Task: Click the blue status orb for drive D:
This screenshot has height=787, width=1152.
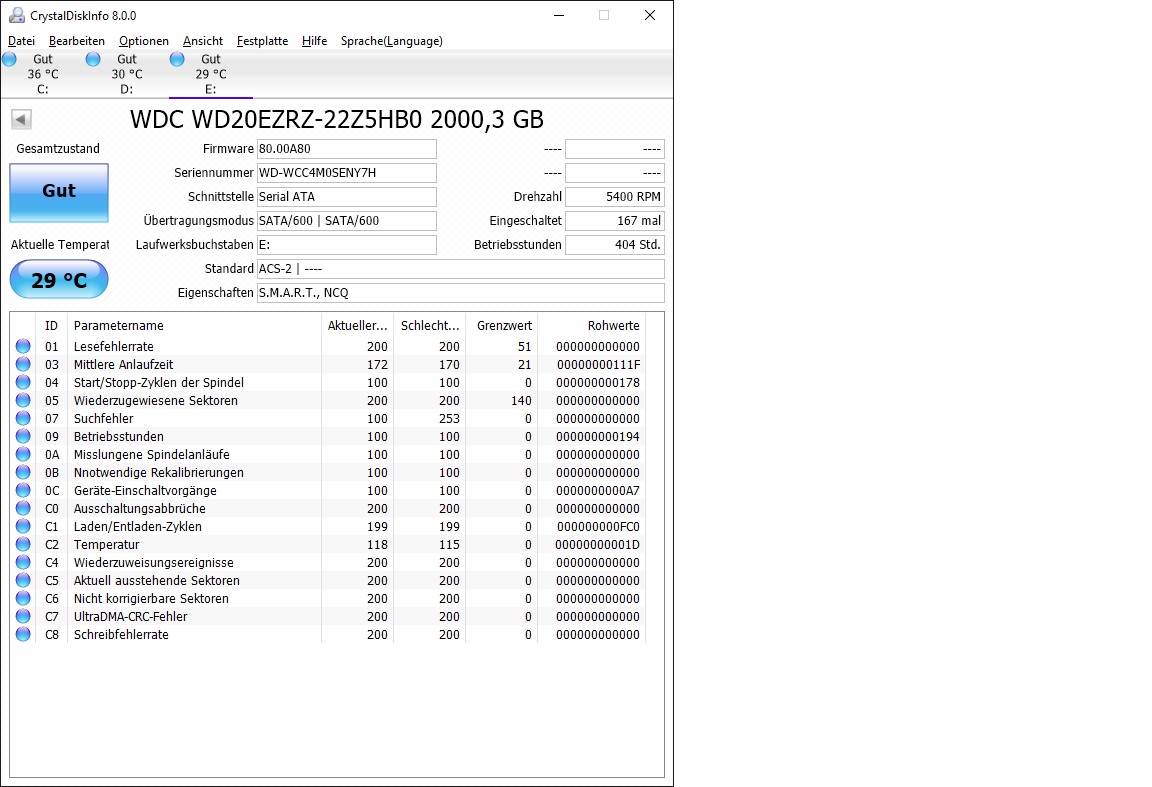Action: [x=93, y=60]
